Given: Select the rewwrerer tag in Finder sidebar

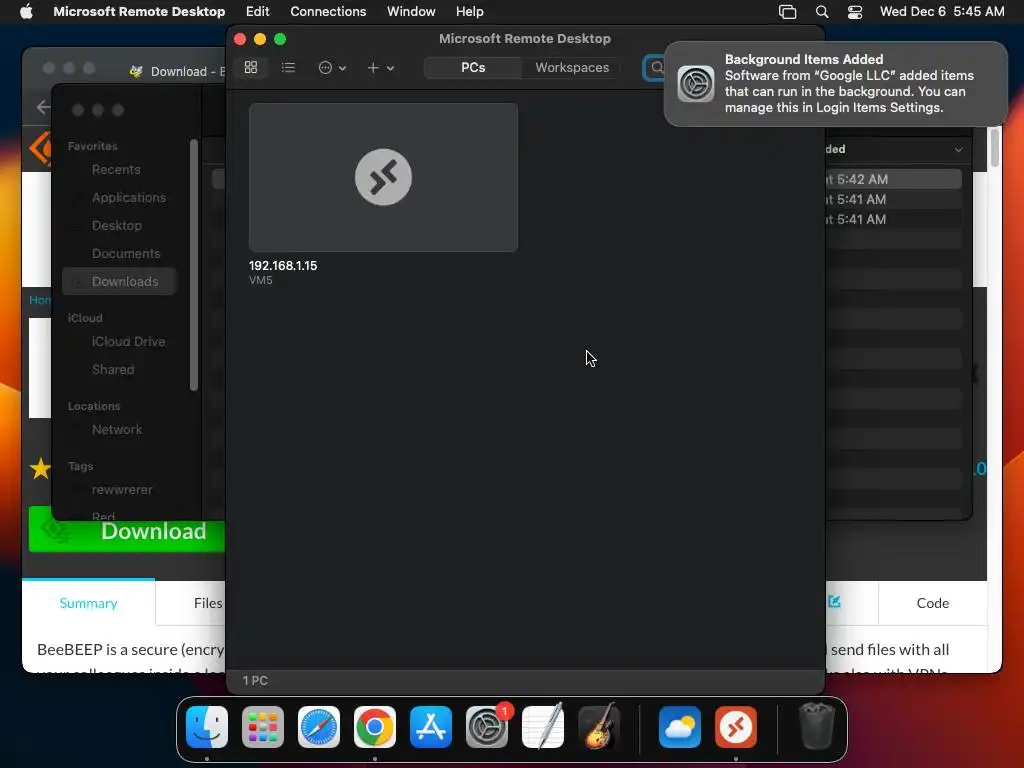Looking at the screenshot, I should pyautogui.click(x=120, y=490).
